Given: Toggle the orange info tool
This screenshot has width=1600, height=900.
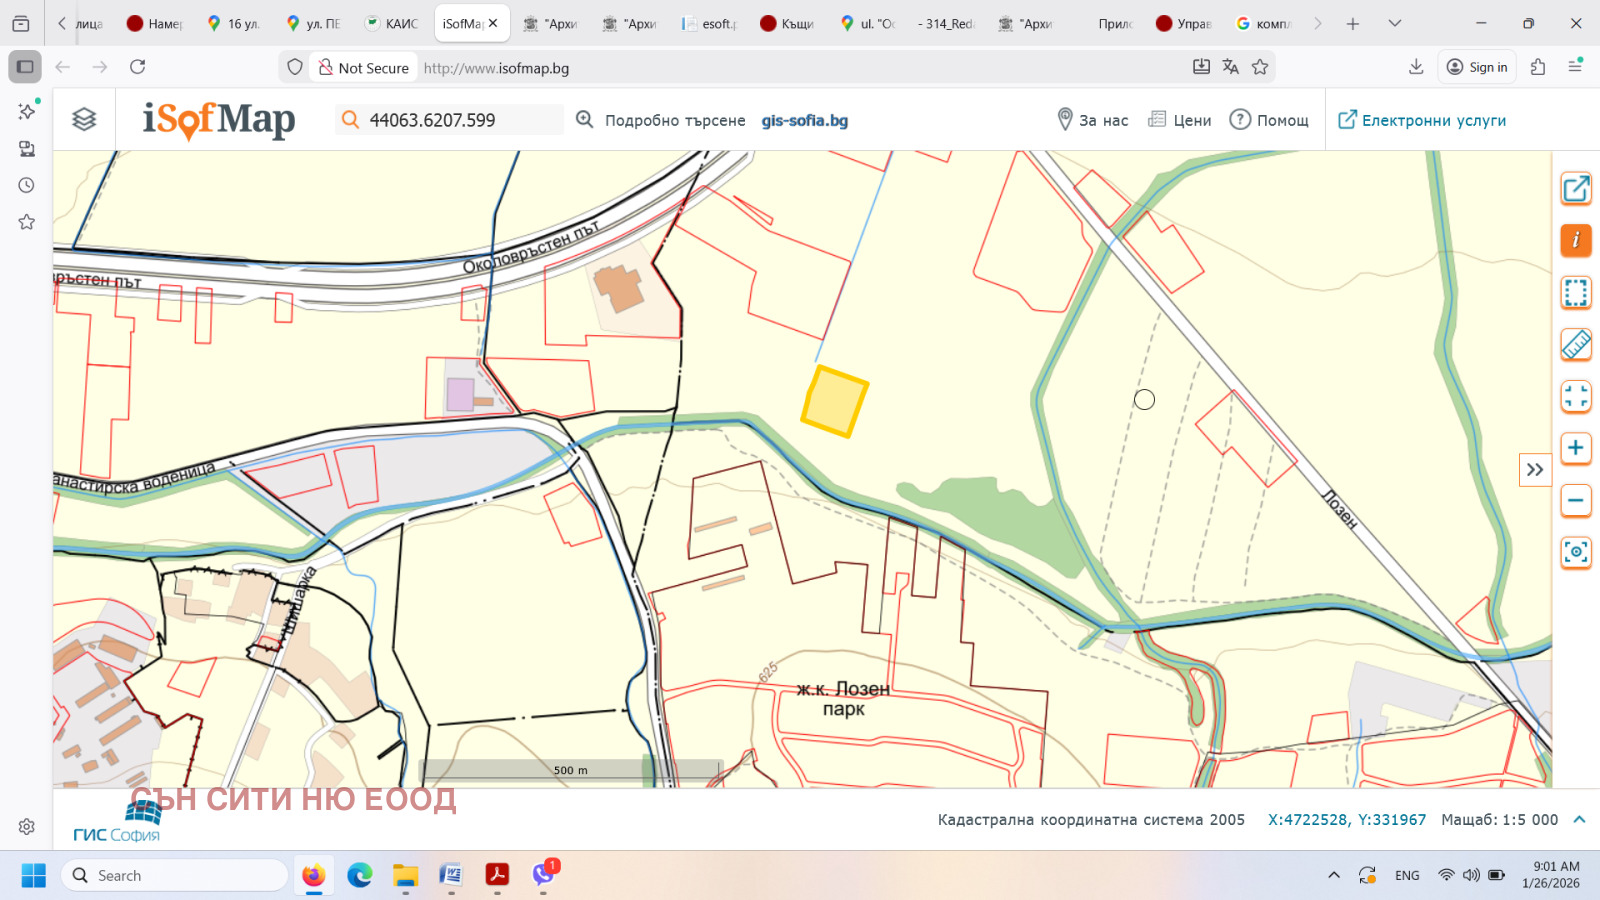Looking at the screenshot, I should 1576,241.
